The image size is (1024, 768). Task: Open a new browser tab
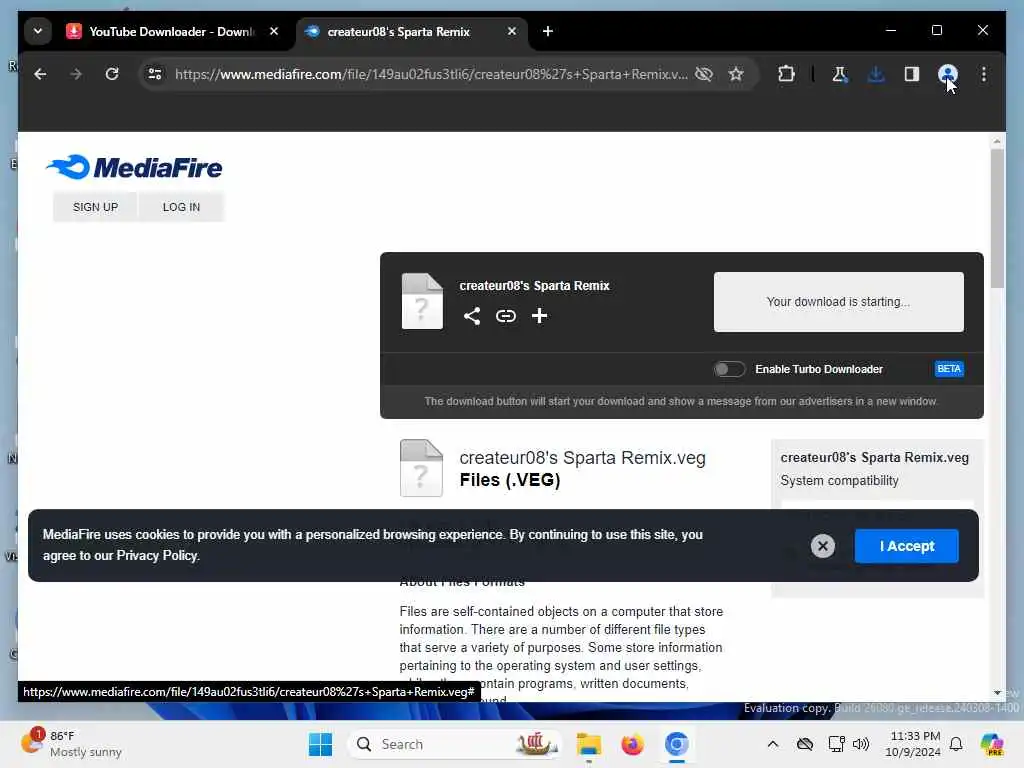point(548,31)
